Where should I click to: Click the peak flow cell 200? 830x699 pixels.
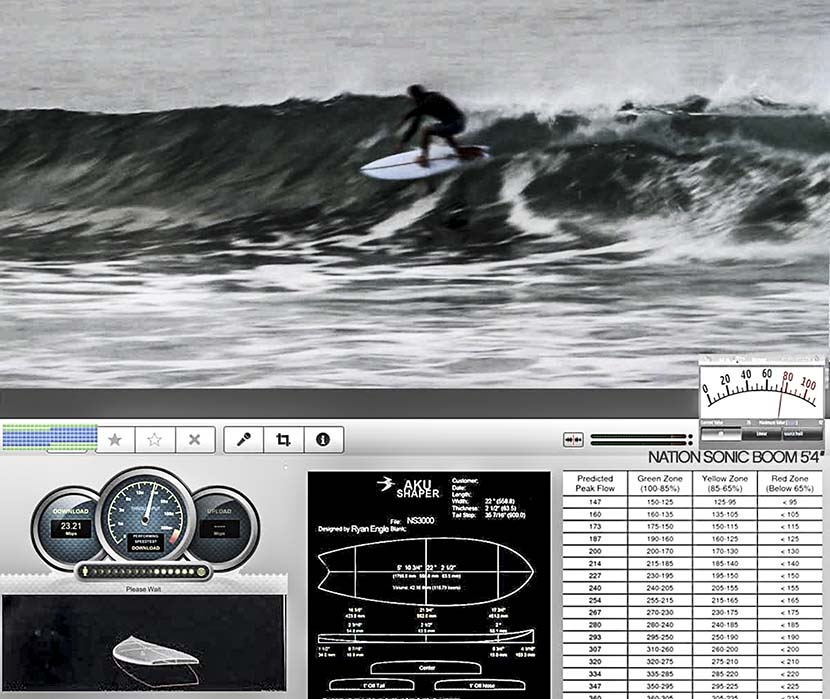tap(595, 551)
